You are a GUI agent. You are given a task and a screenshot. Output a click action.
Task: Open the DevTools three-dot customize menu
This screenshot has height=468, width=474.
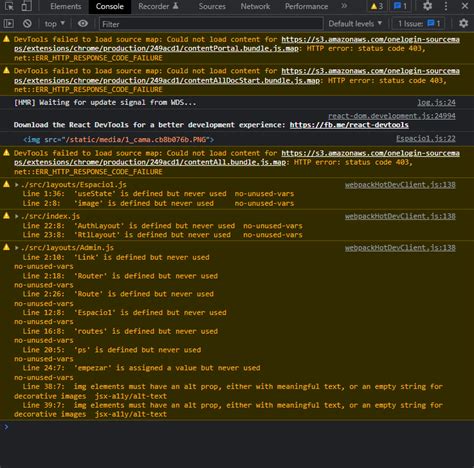446,6
